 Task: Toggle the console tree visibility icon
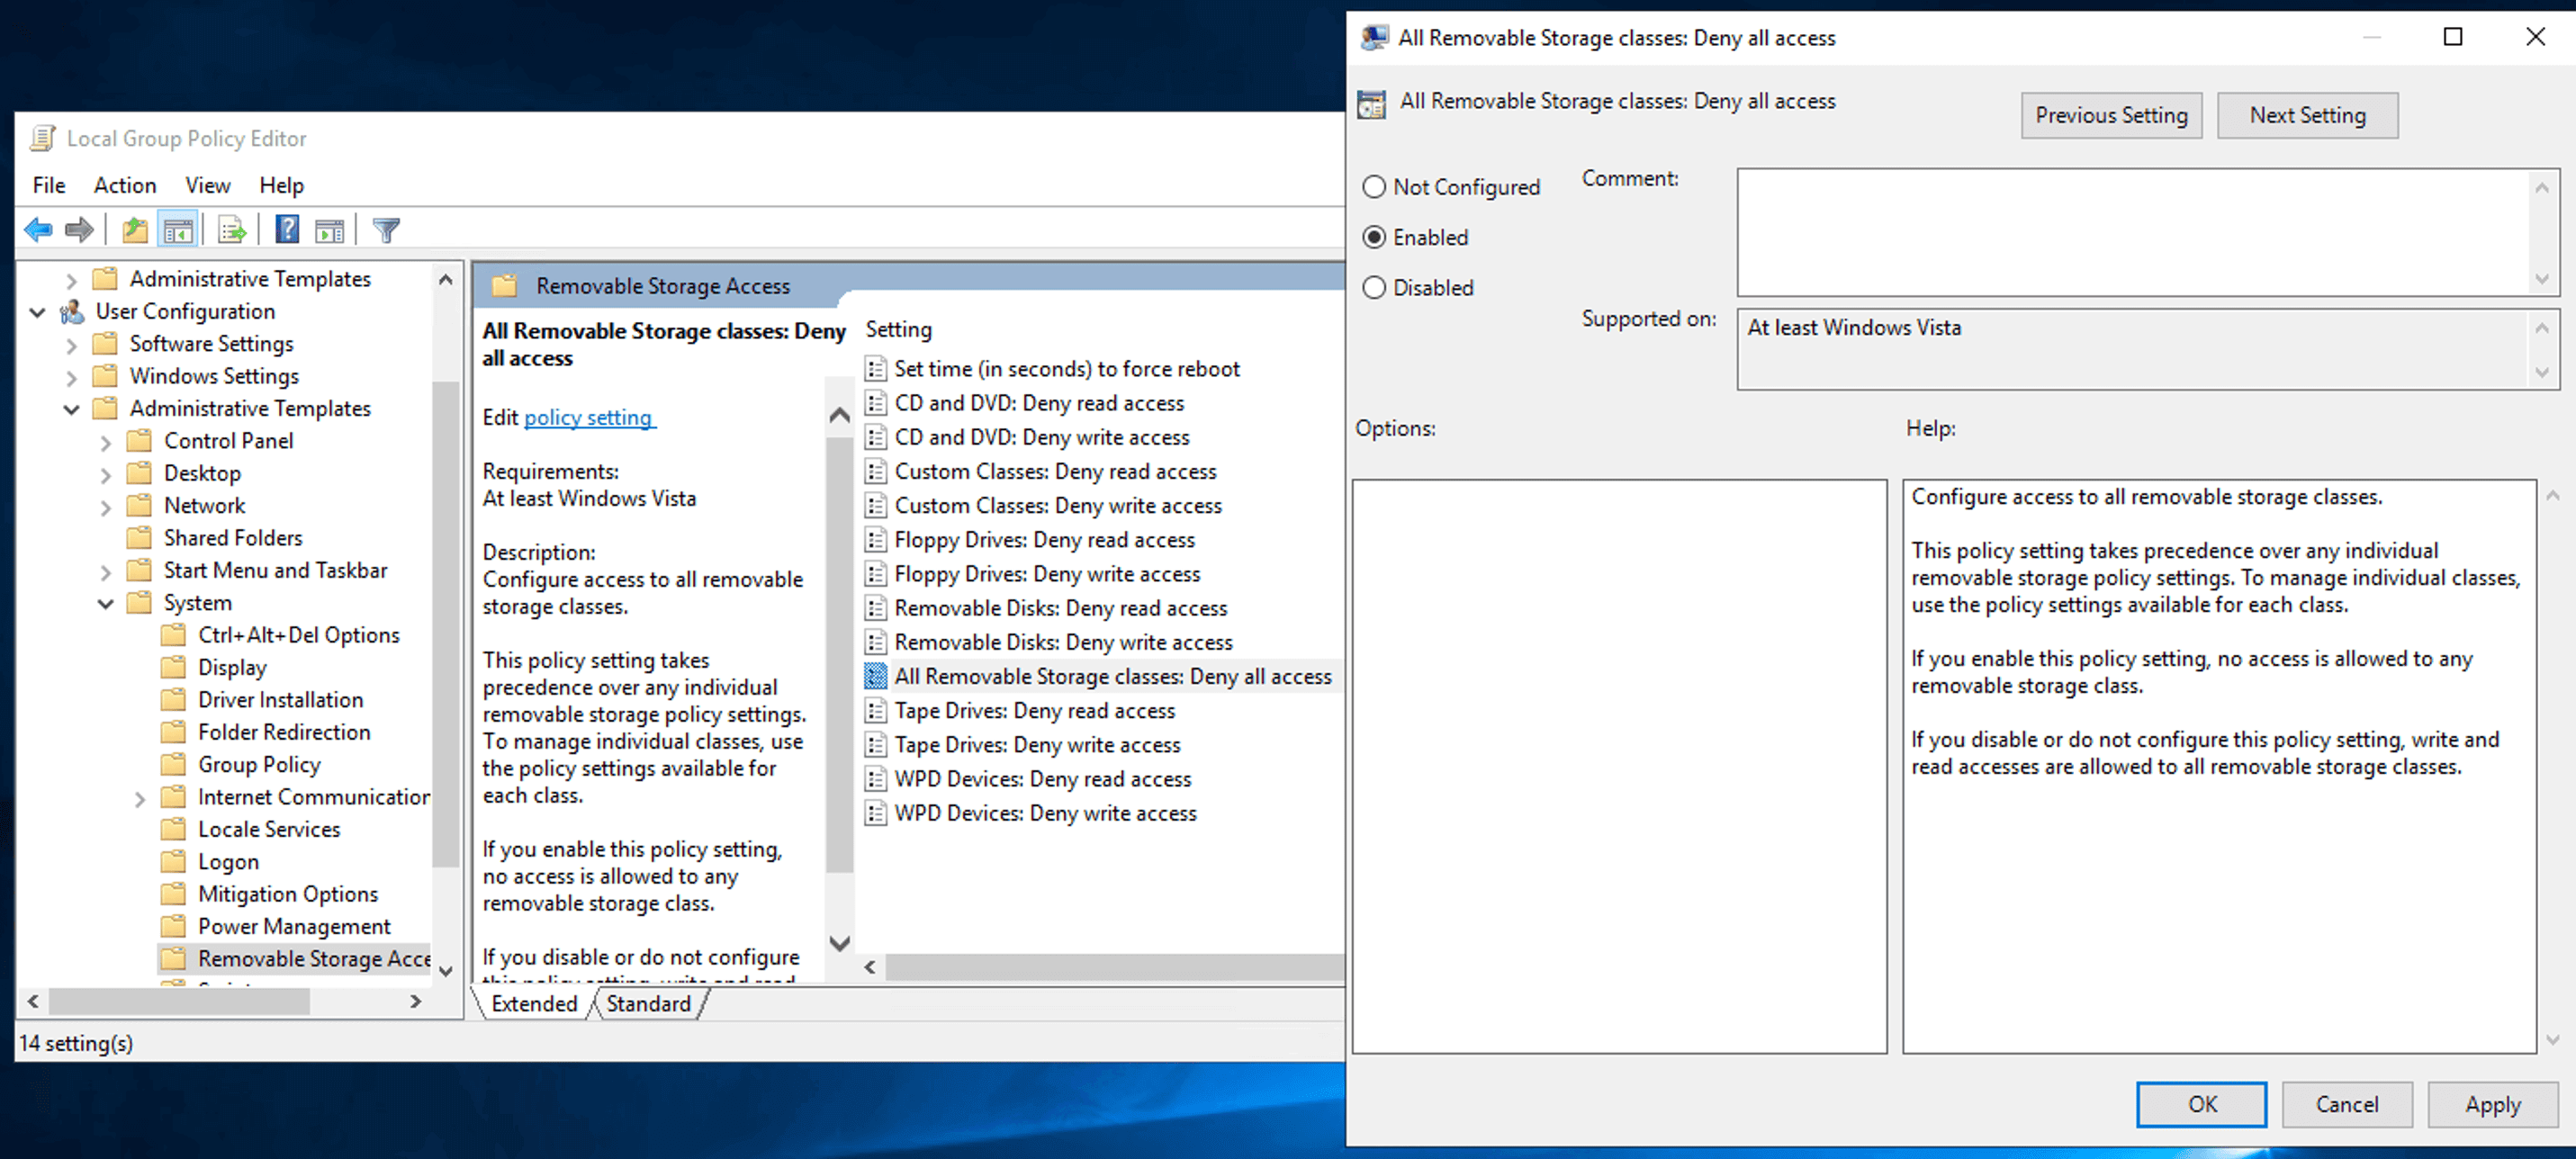click(179, 229)
